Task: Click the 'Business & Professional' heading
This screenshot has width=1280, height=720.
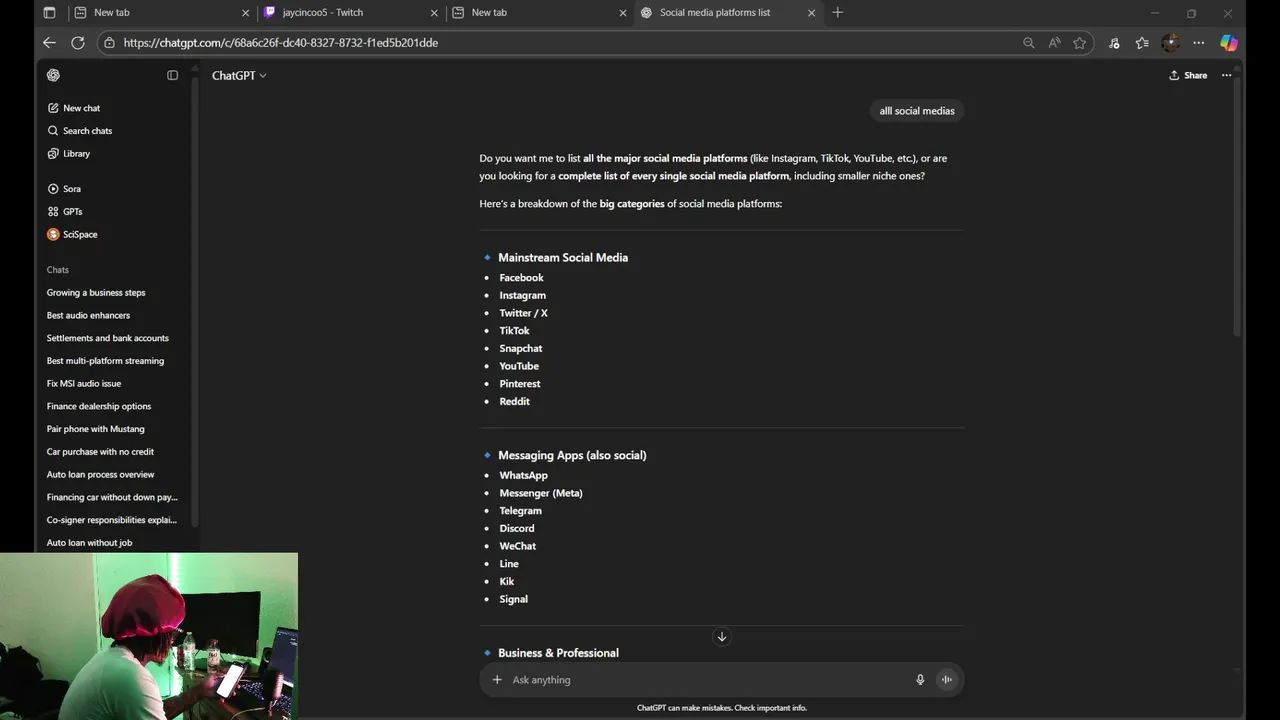Action: [558, 653]
